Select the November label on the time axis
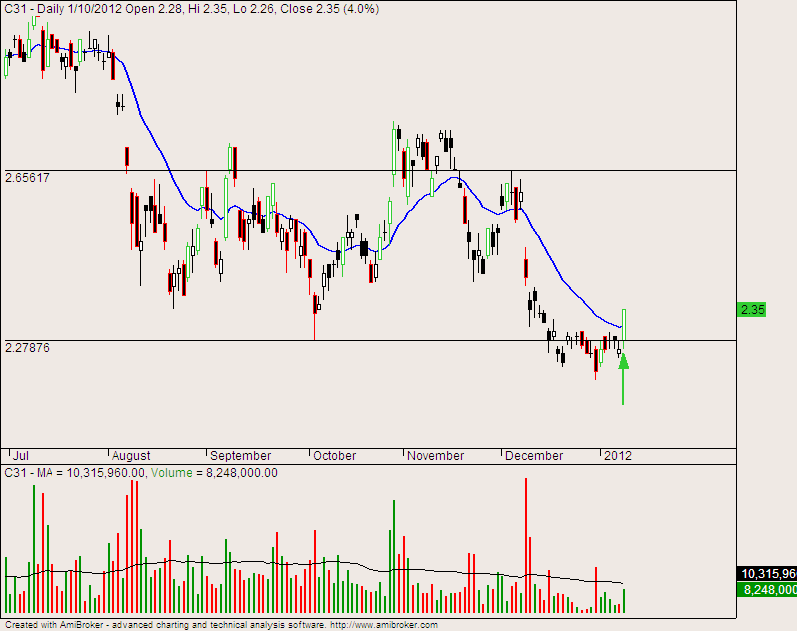Screen dimensions: 797x631 point(436,455)
